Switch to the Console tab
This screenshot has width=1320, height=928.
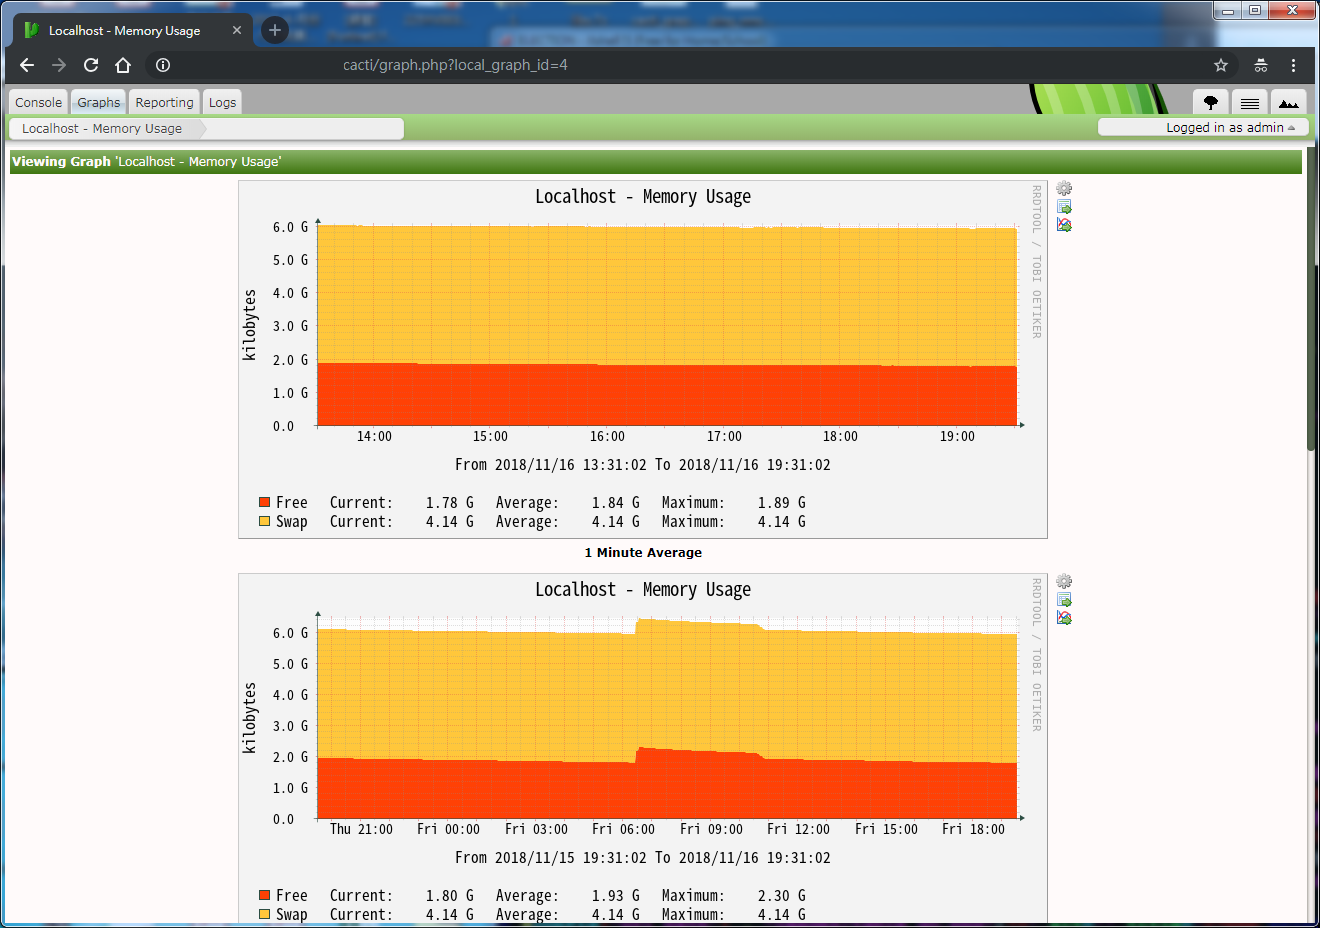tap(37, 101)
